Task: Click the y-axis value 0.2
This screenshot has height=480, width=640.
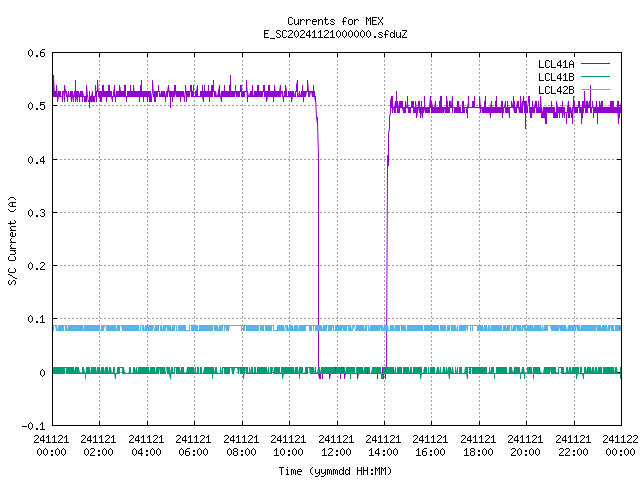Action: pyautogui.click(x=36, y=266)
